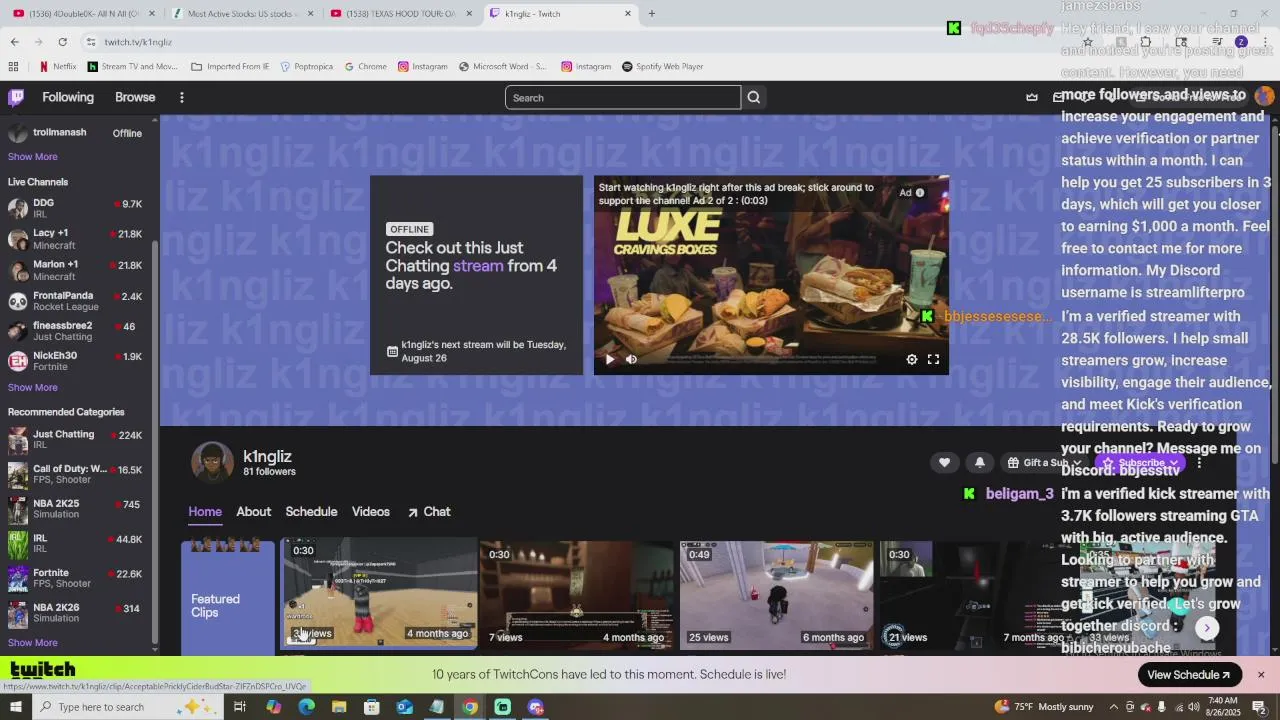Click the Twitch search input field
Viewport: 1280px width, 720px height.
[622, 97]
